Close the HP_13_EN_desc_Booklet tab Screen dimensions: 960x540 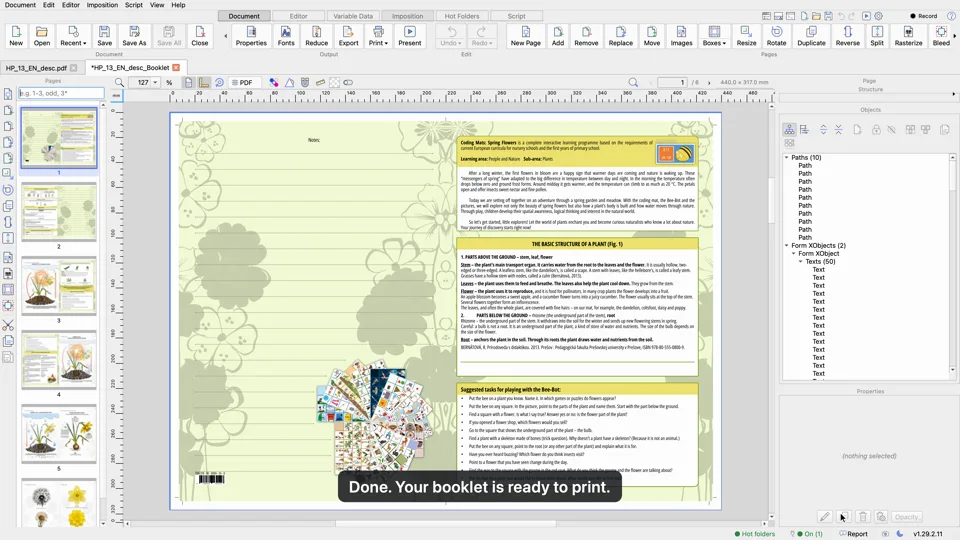(176, 67)
